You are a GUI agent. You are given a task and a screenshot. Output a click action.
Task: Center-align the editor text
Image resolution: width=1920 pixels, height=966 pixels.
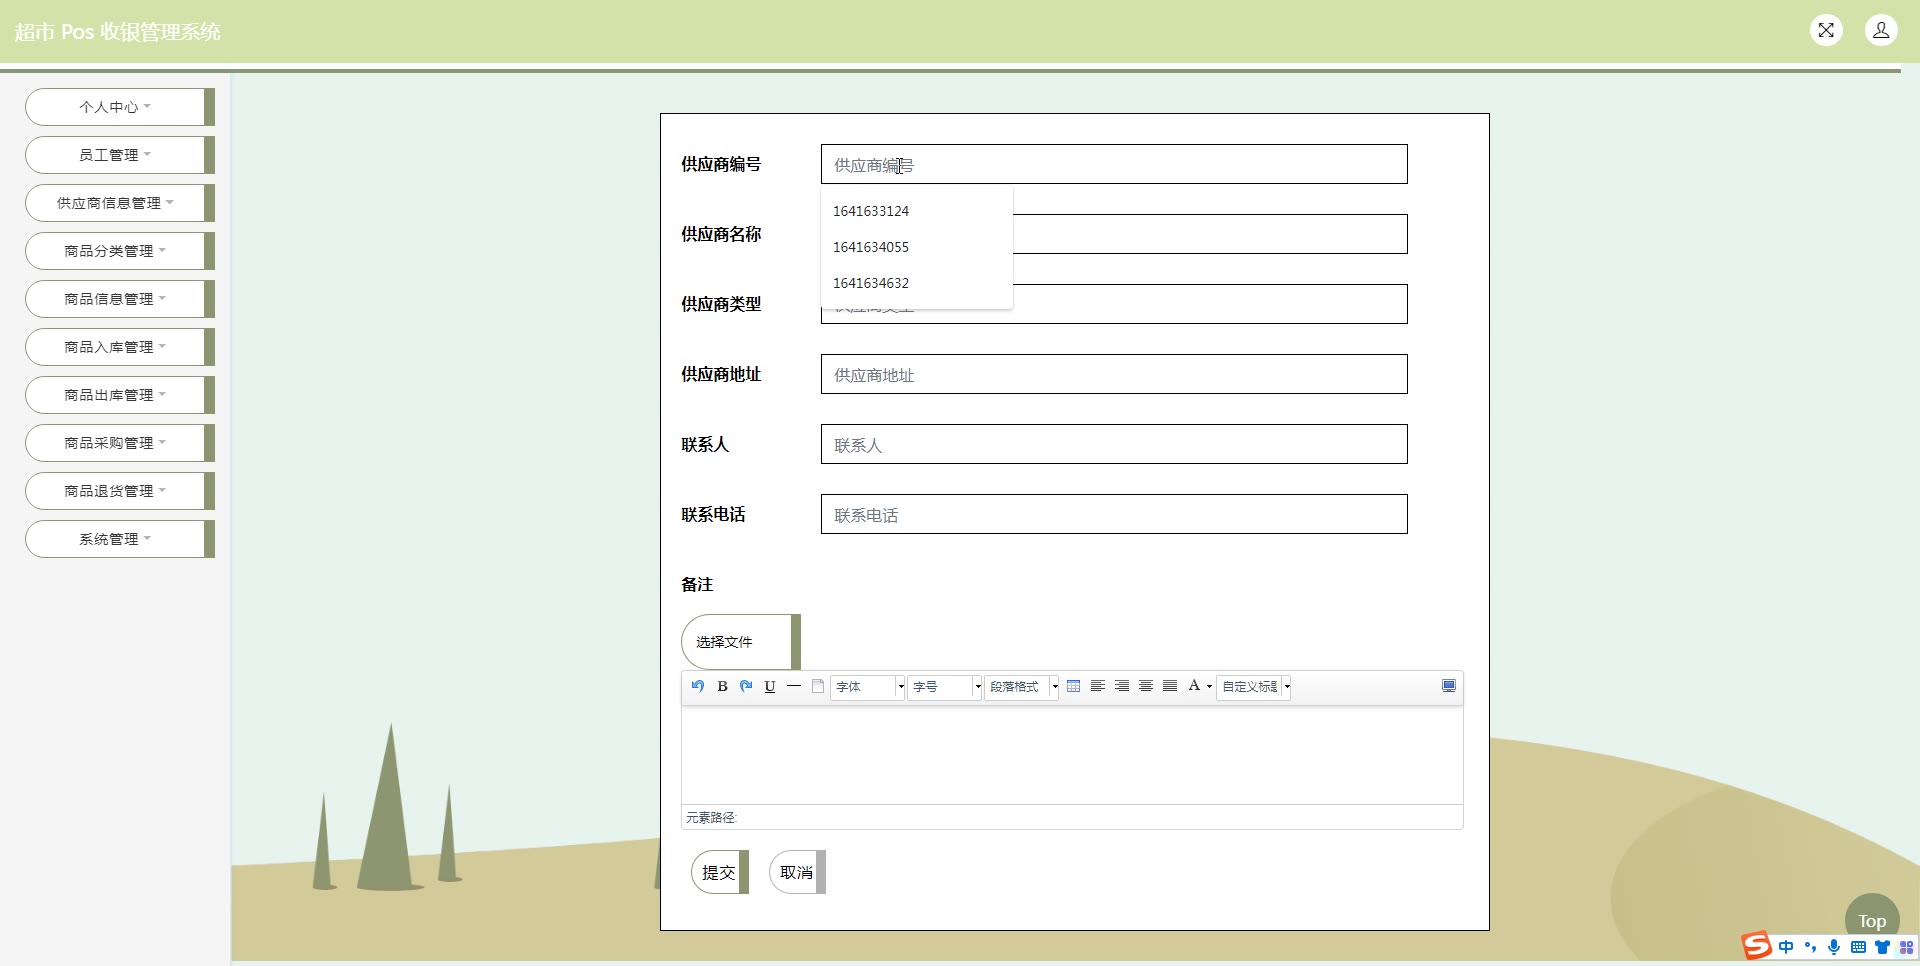coord(1146,686)
